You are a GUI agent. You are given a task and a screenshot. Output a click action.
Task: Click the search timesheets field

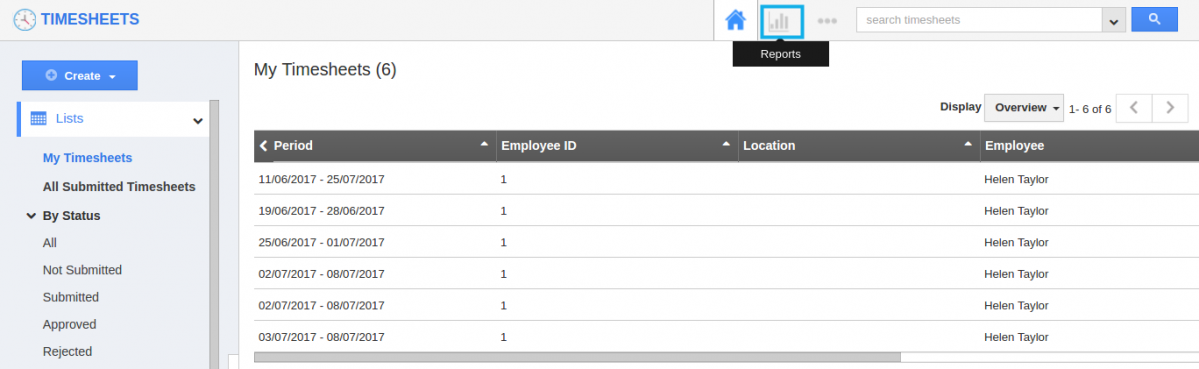pos(979,20)
